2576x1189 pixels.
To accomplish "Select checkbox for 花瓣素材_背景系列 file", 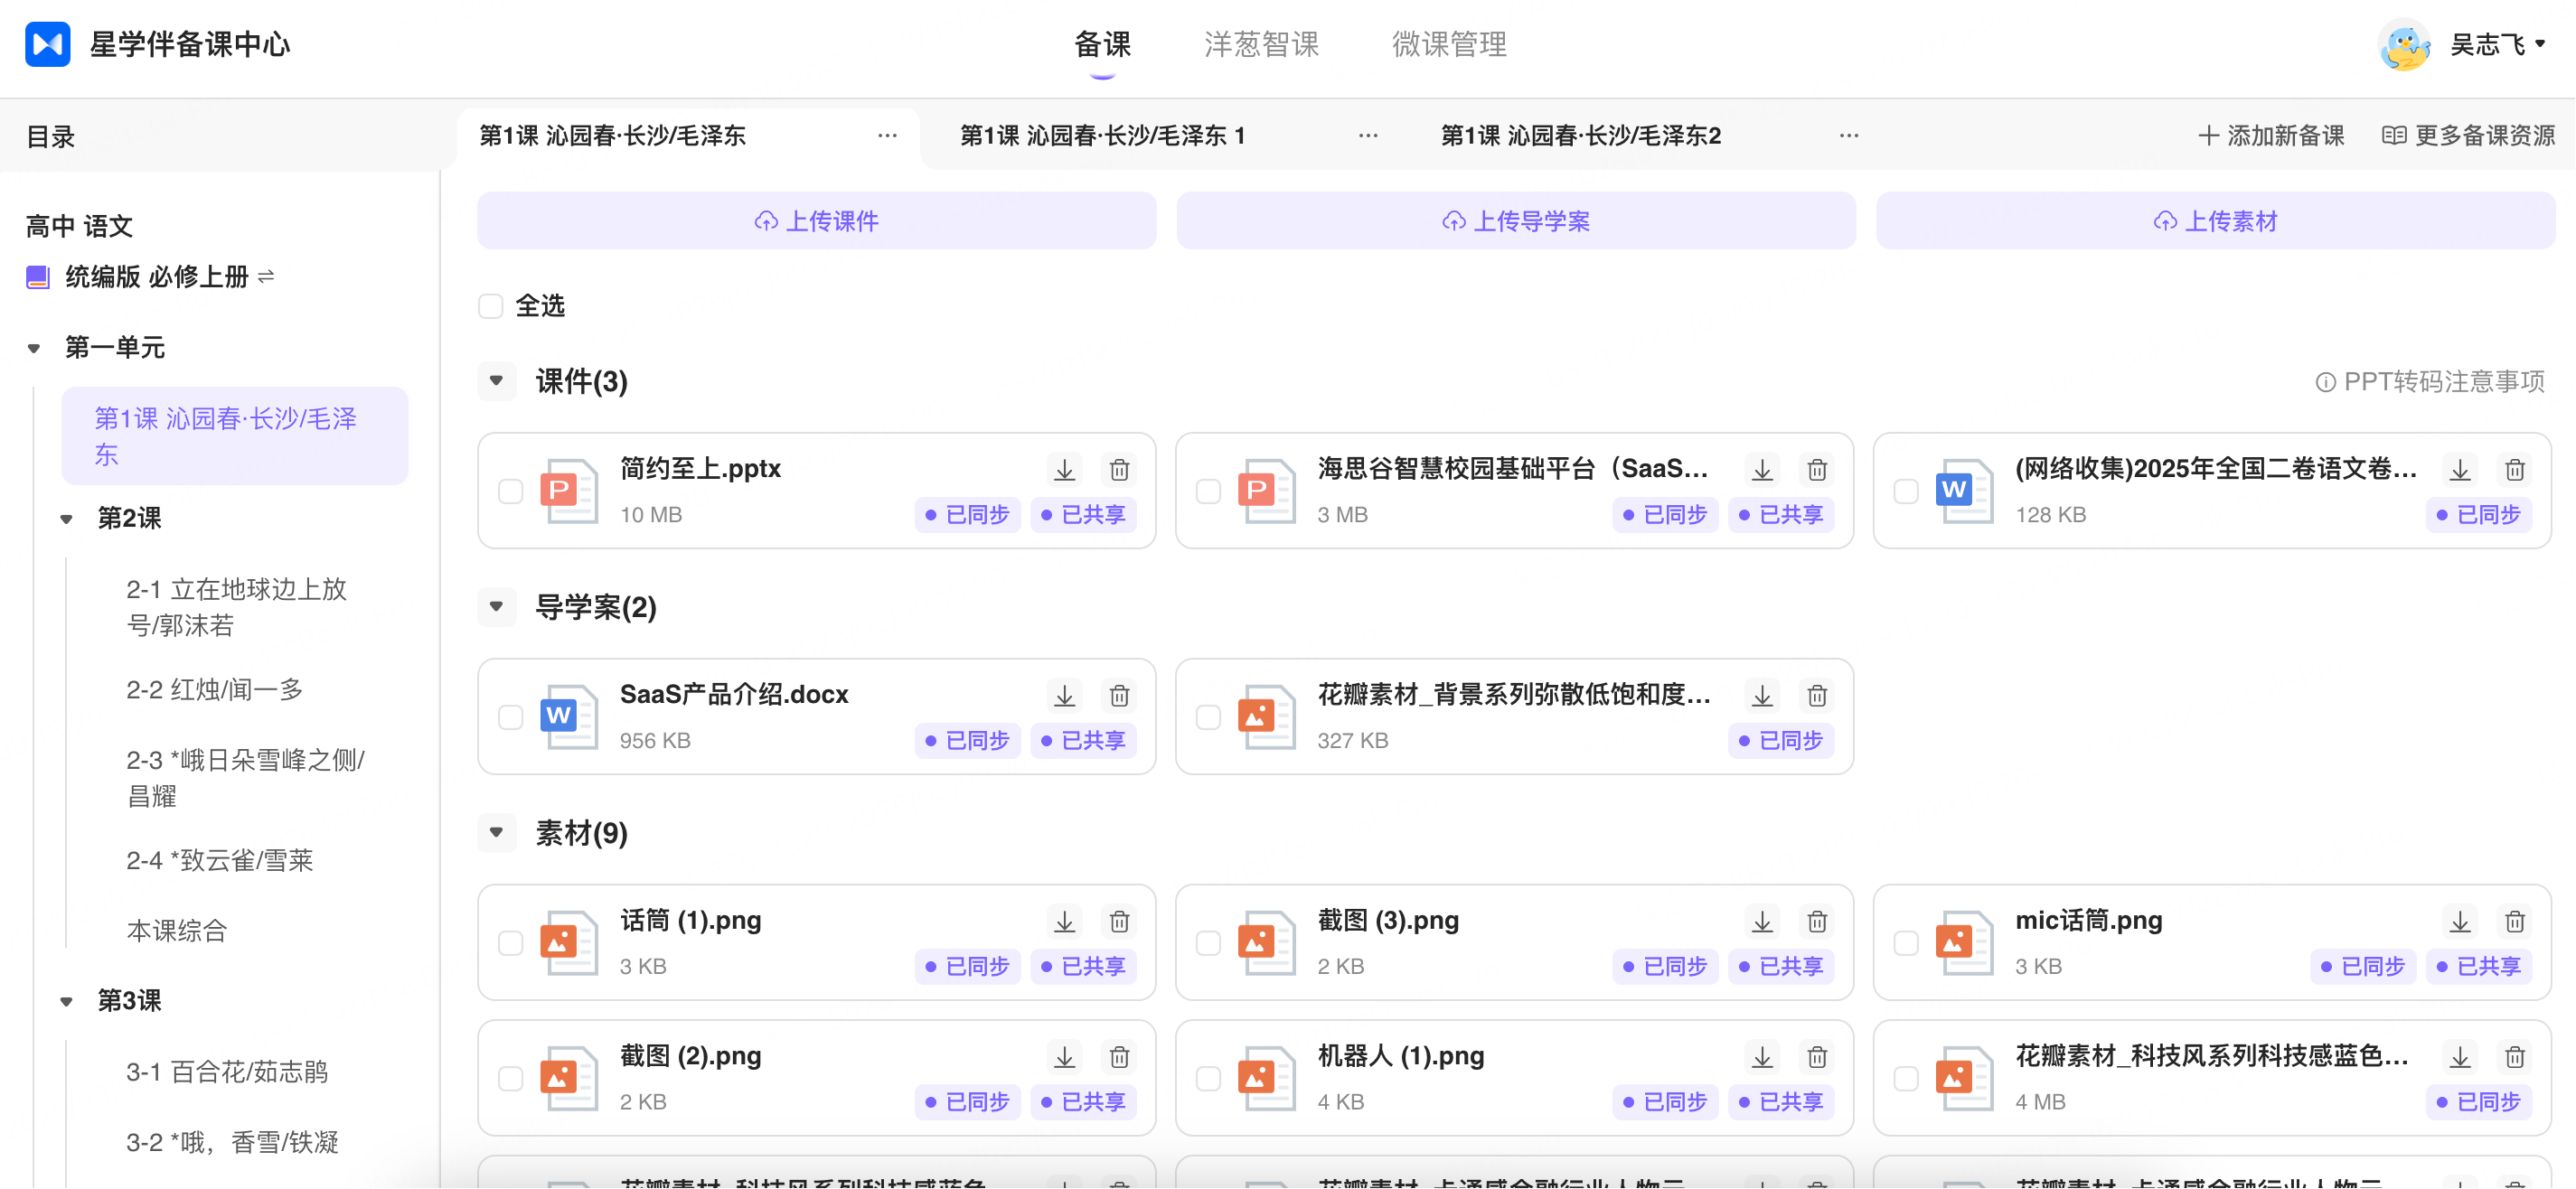I will pyautogui.click(x=1208, y=717).
